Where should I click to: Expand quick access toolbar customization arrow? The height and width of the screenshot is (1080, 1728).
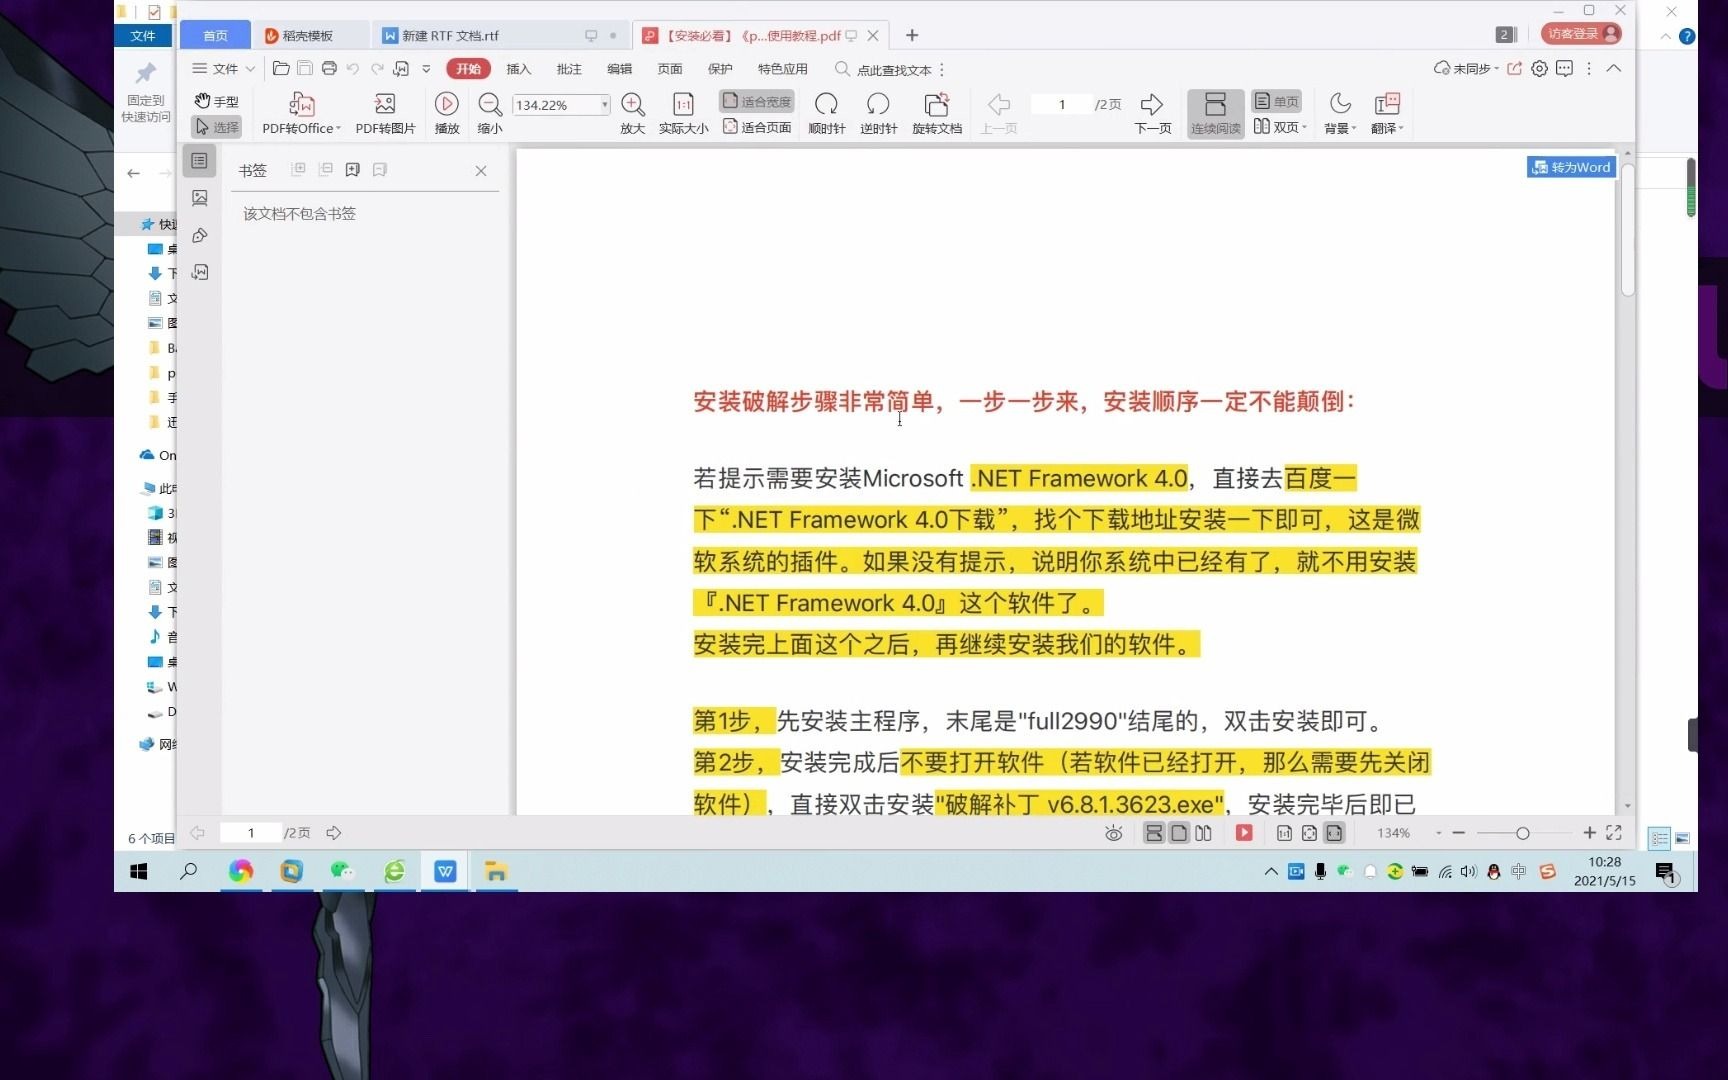click(x=426, y=68)
